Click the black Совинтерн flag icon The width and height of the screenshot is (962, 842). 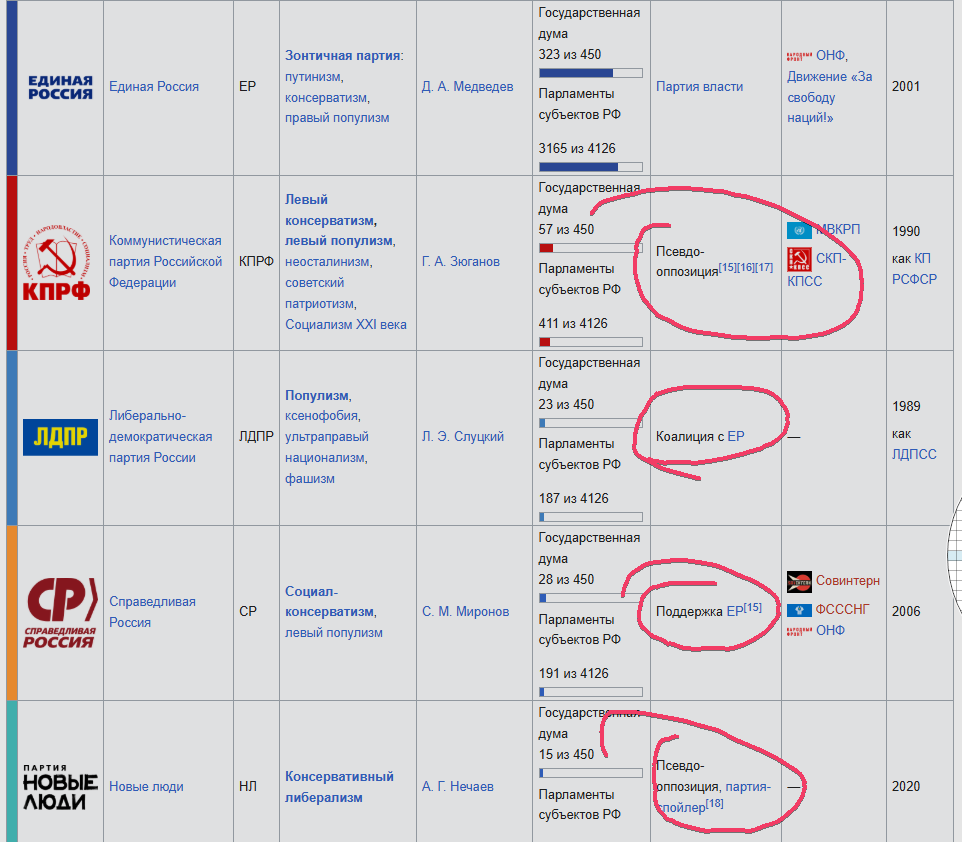[x=799, y=581]
